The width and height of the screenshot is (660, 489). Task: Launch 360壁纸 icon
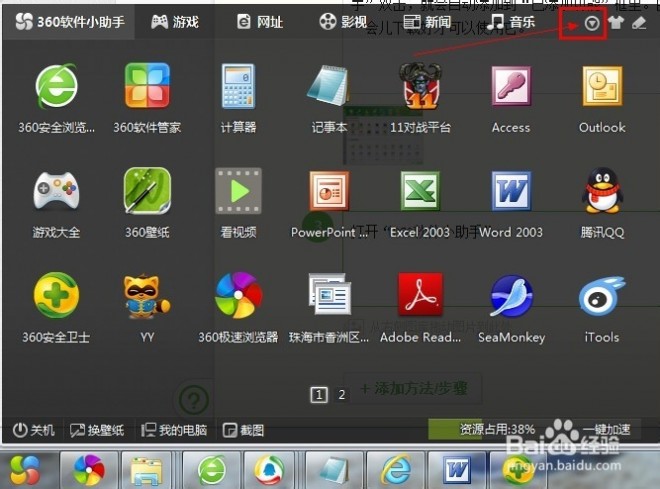147,191
